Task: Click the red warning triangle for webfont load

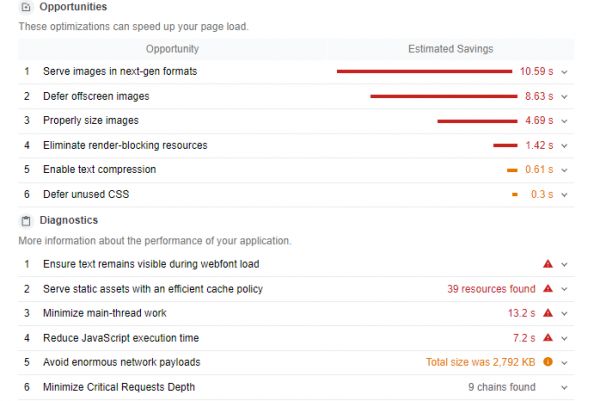Action: coord(548,264)
